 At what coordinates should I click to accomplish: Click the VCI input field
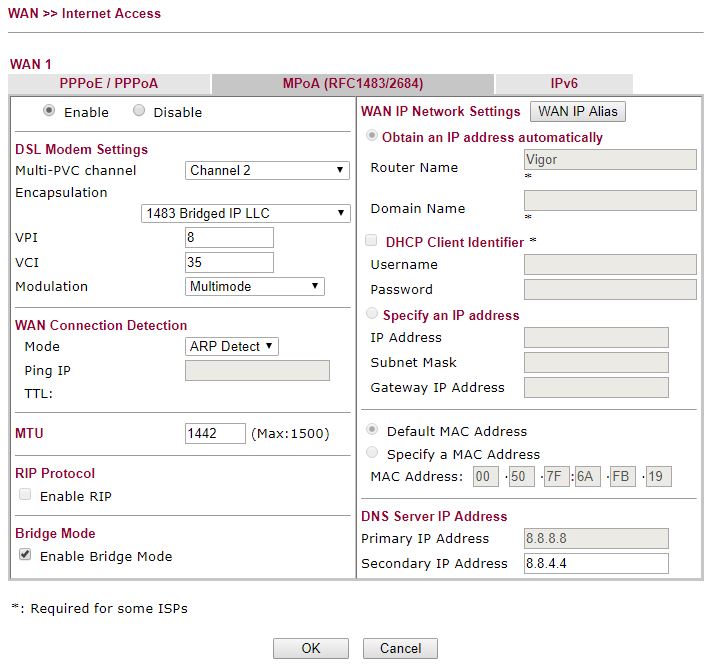click(229, 262)
